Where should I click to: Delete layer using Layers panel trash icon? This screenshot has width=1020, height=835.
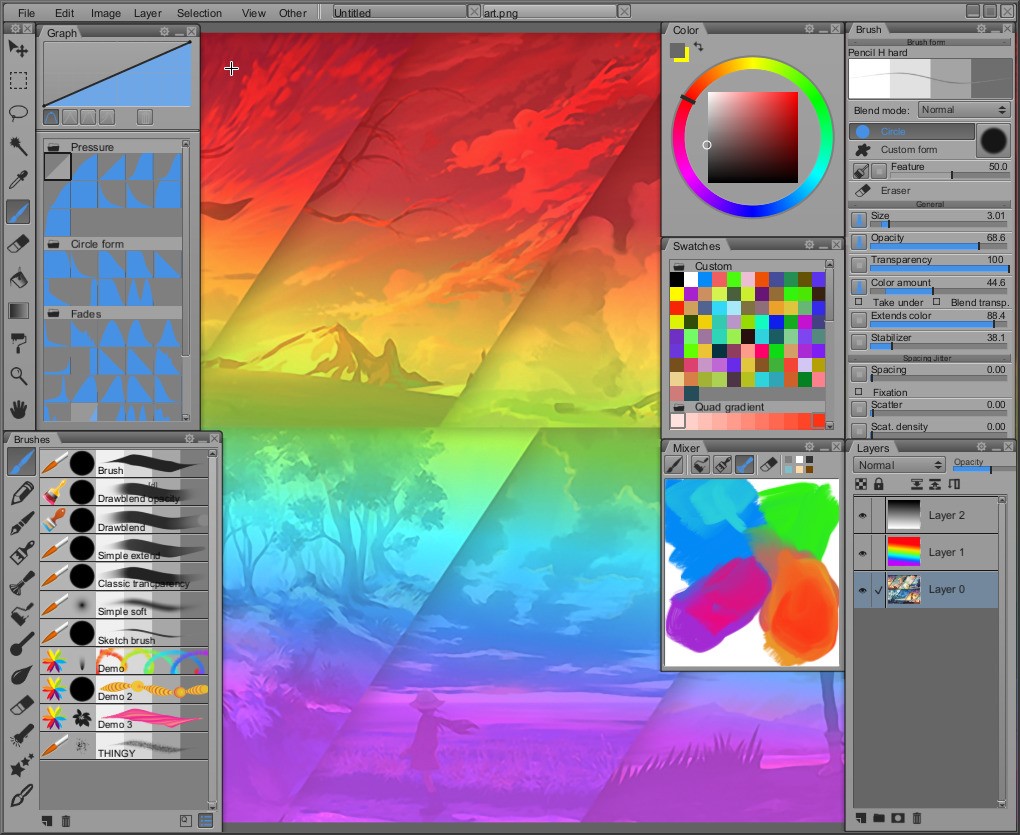pyautogui.click(x=917, y=818)
